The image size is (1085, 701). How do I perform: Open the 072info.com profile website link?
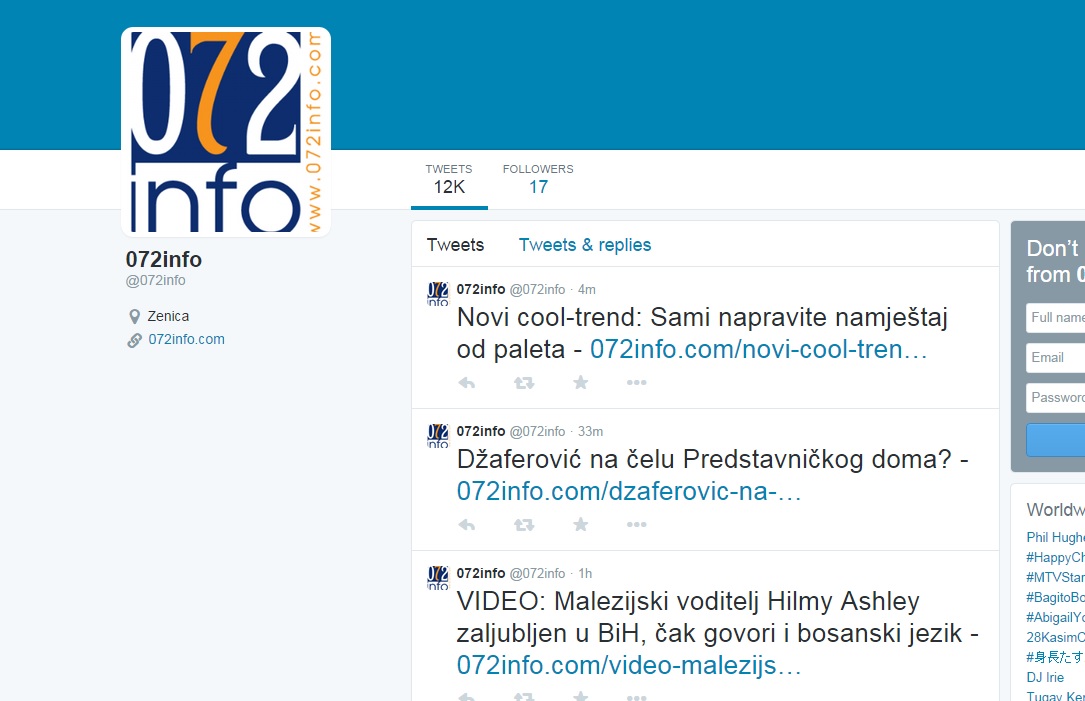click(186, 339)
